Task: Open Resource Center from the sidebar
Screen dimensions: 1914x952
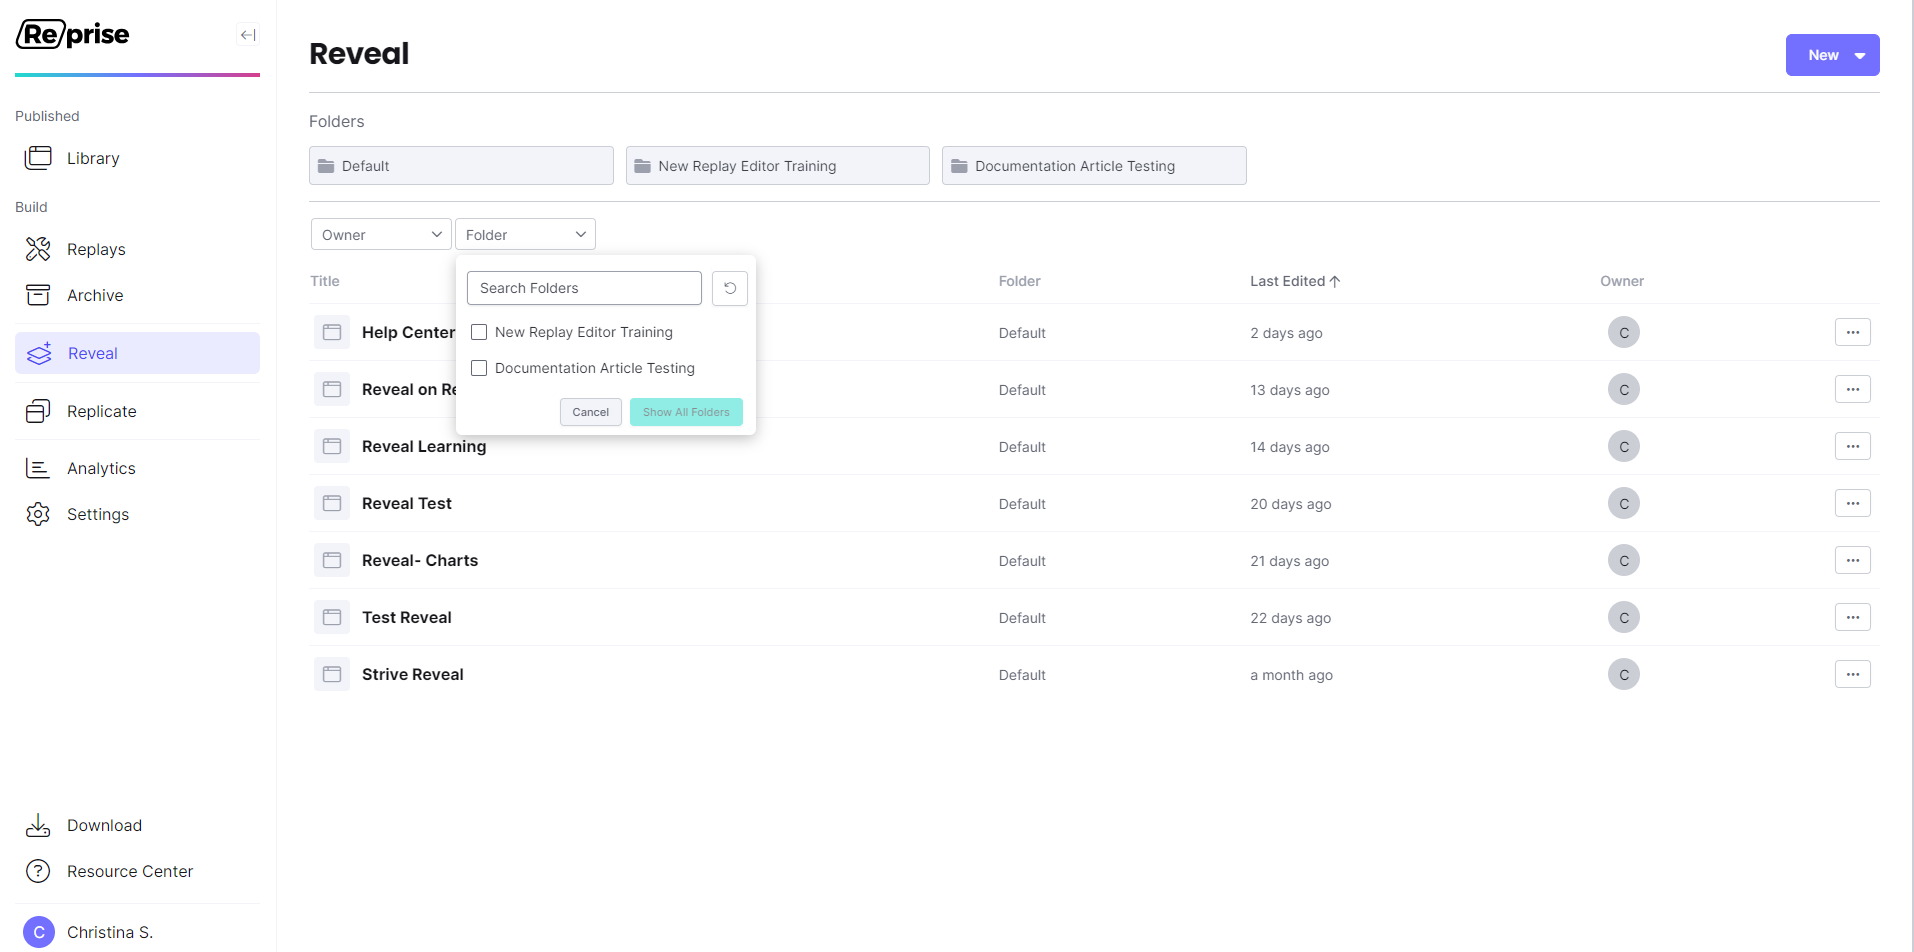Action: (x=130, y=871)
